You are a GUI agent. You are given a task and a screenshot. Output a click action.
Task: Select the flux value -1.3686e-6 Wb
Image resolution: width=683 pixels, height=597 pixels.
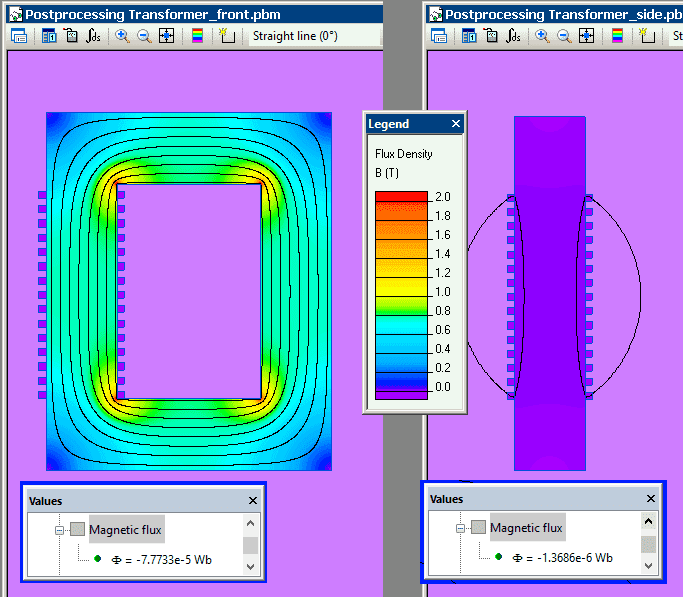tap(562, 558)
